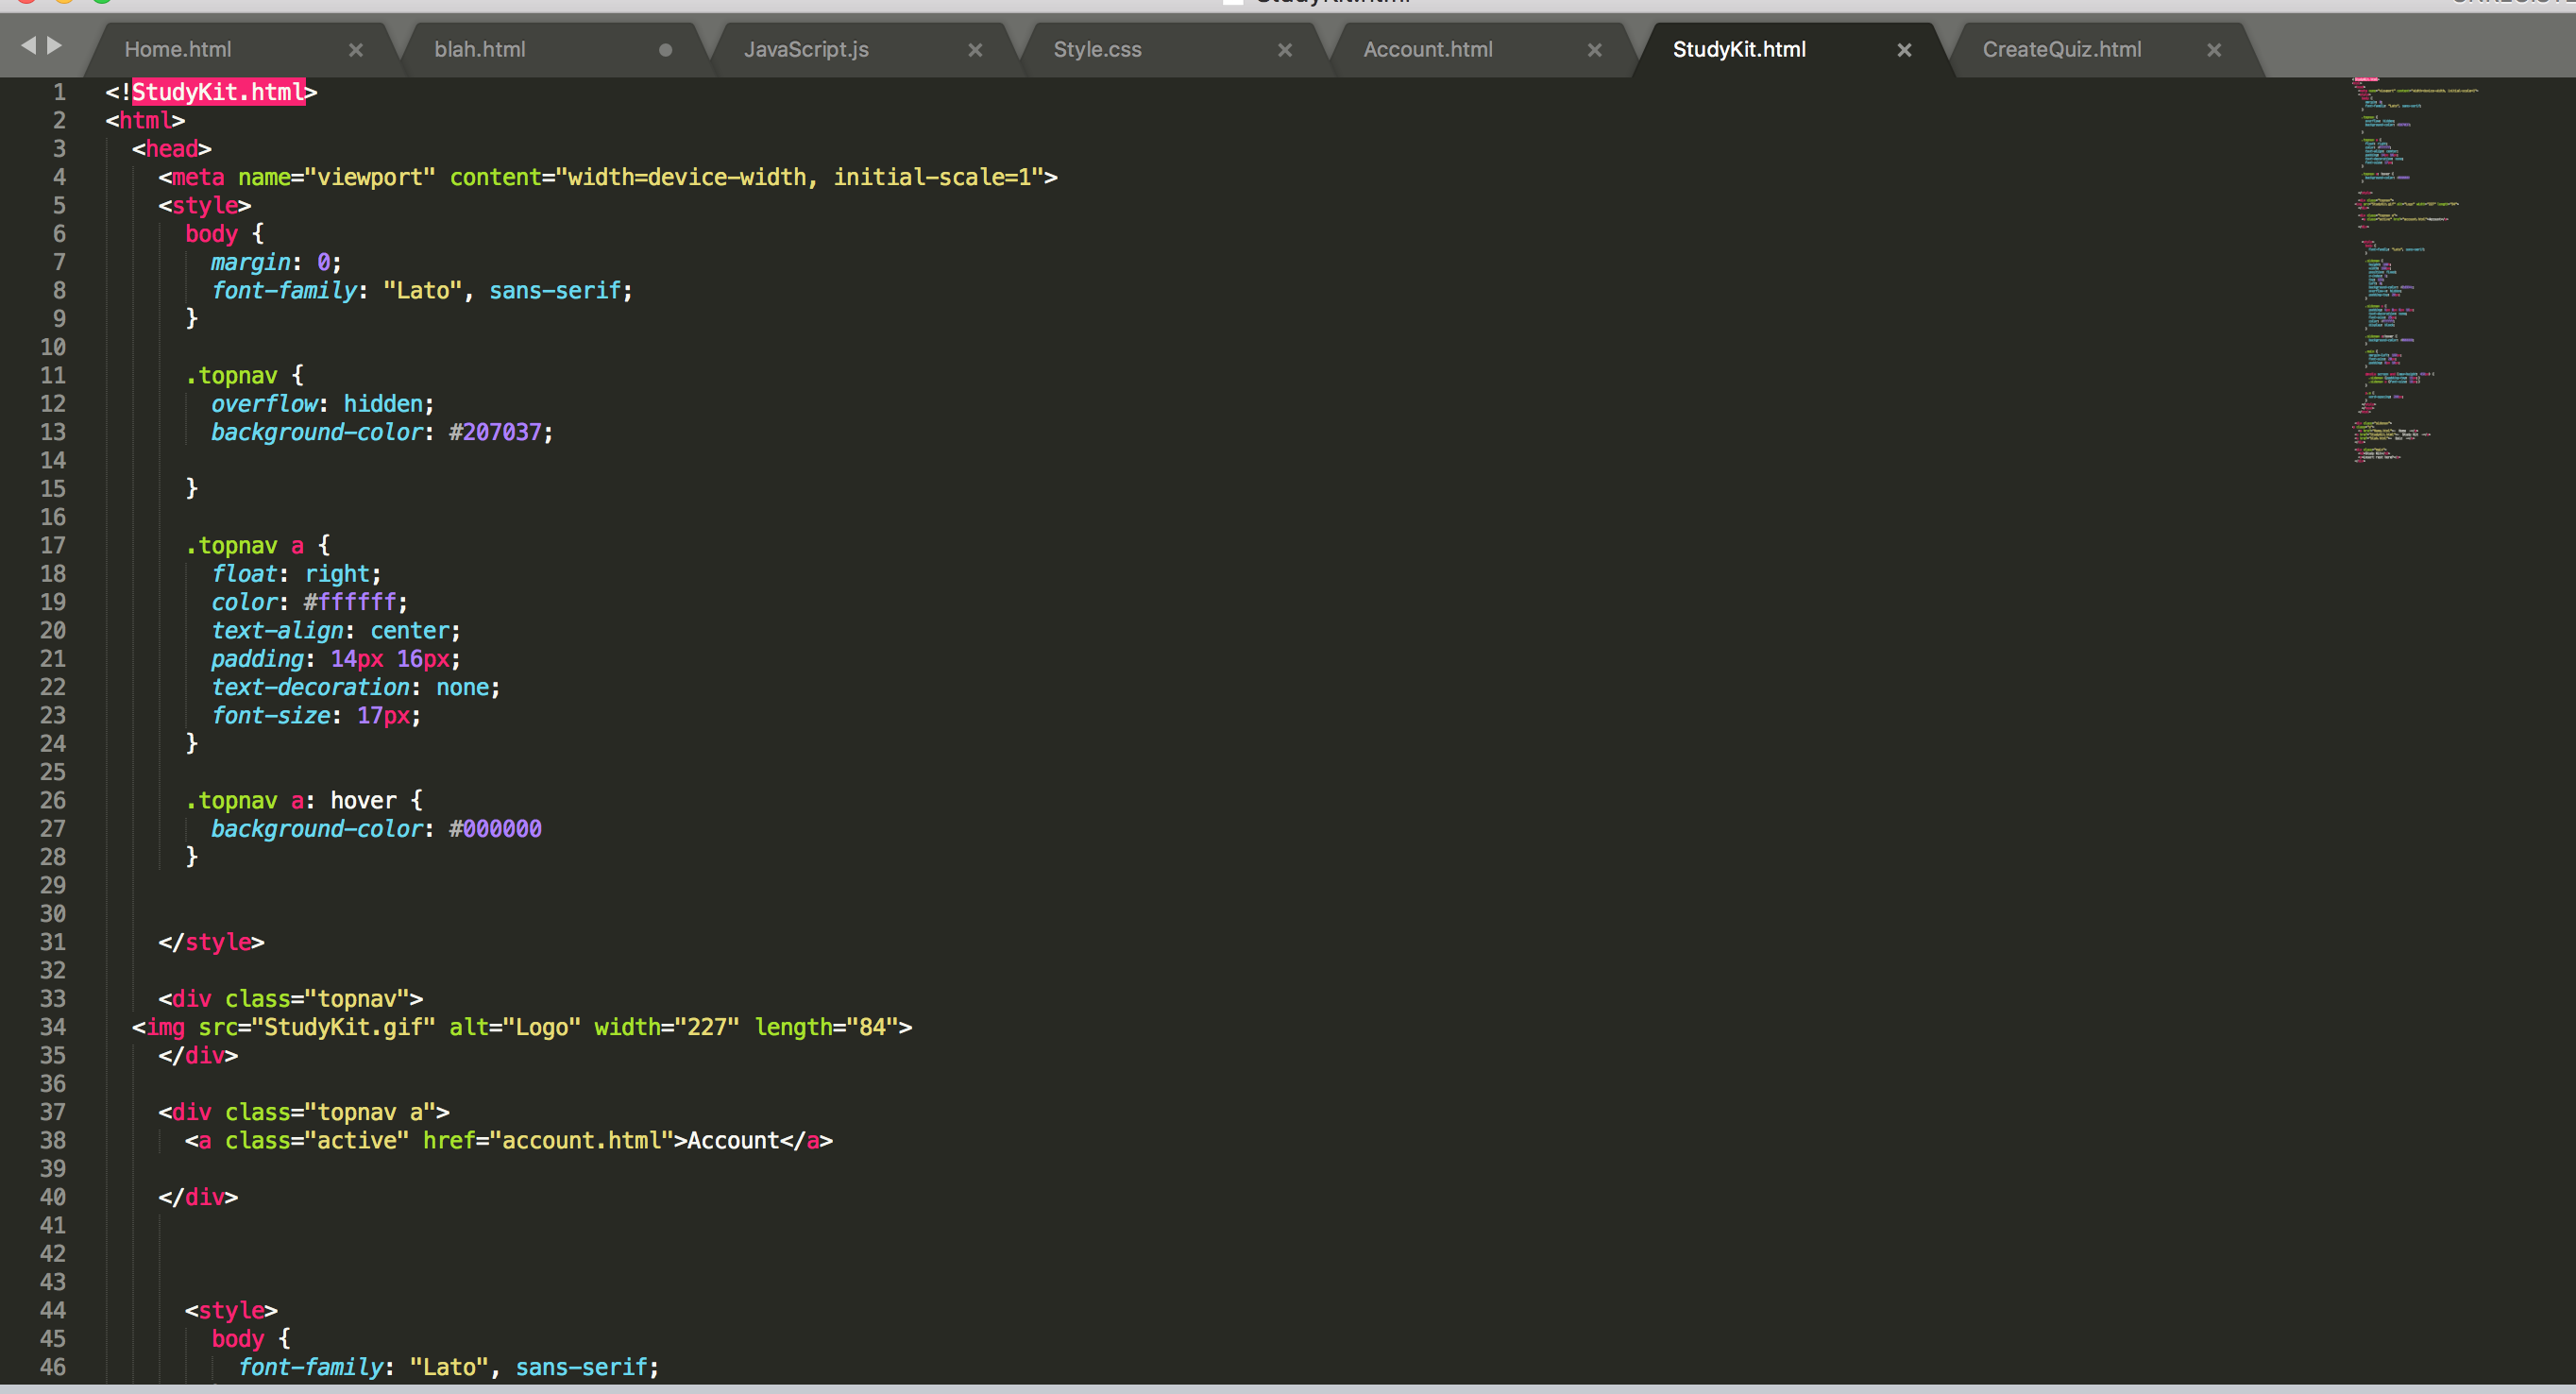Go to next tab with right arrow
This screenshot has width=2576, height=1394.
click(x=55, y=45)
